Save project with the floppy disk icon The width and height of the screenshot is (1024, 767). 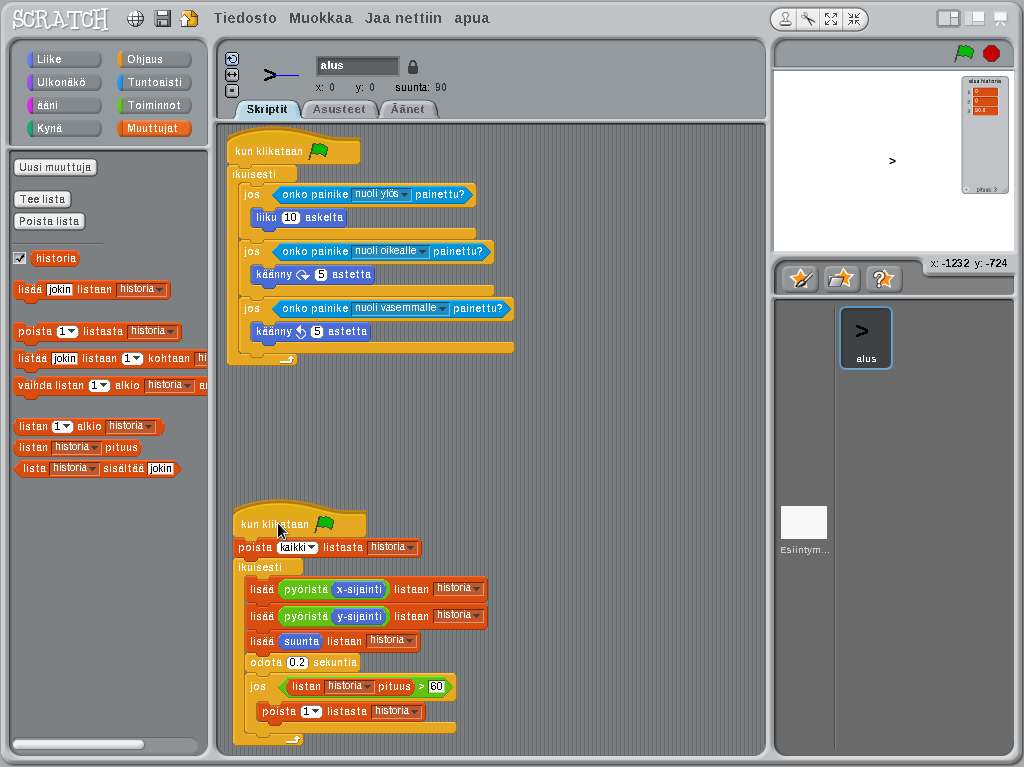tap(163, 18)
